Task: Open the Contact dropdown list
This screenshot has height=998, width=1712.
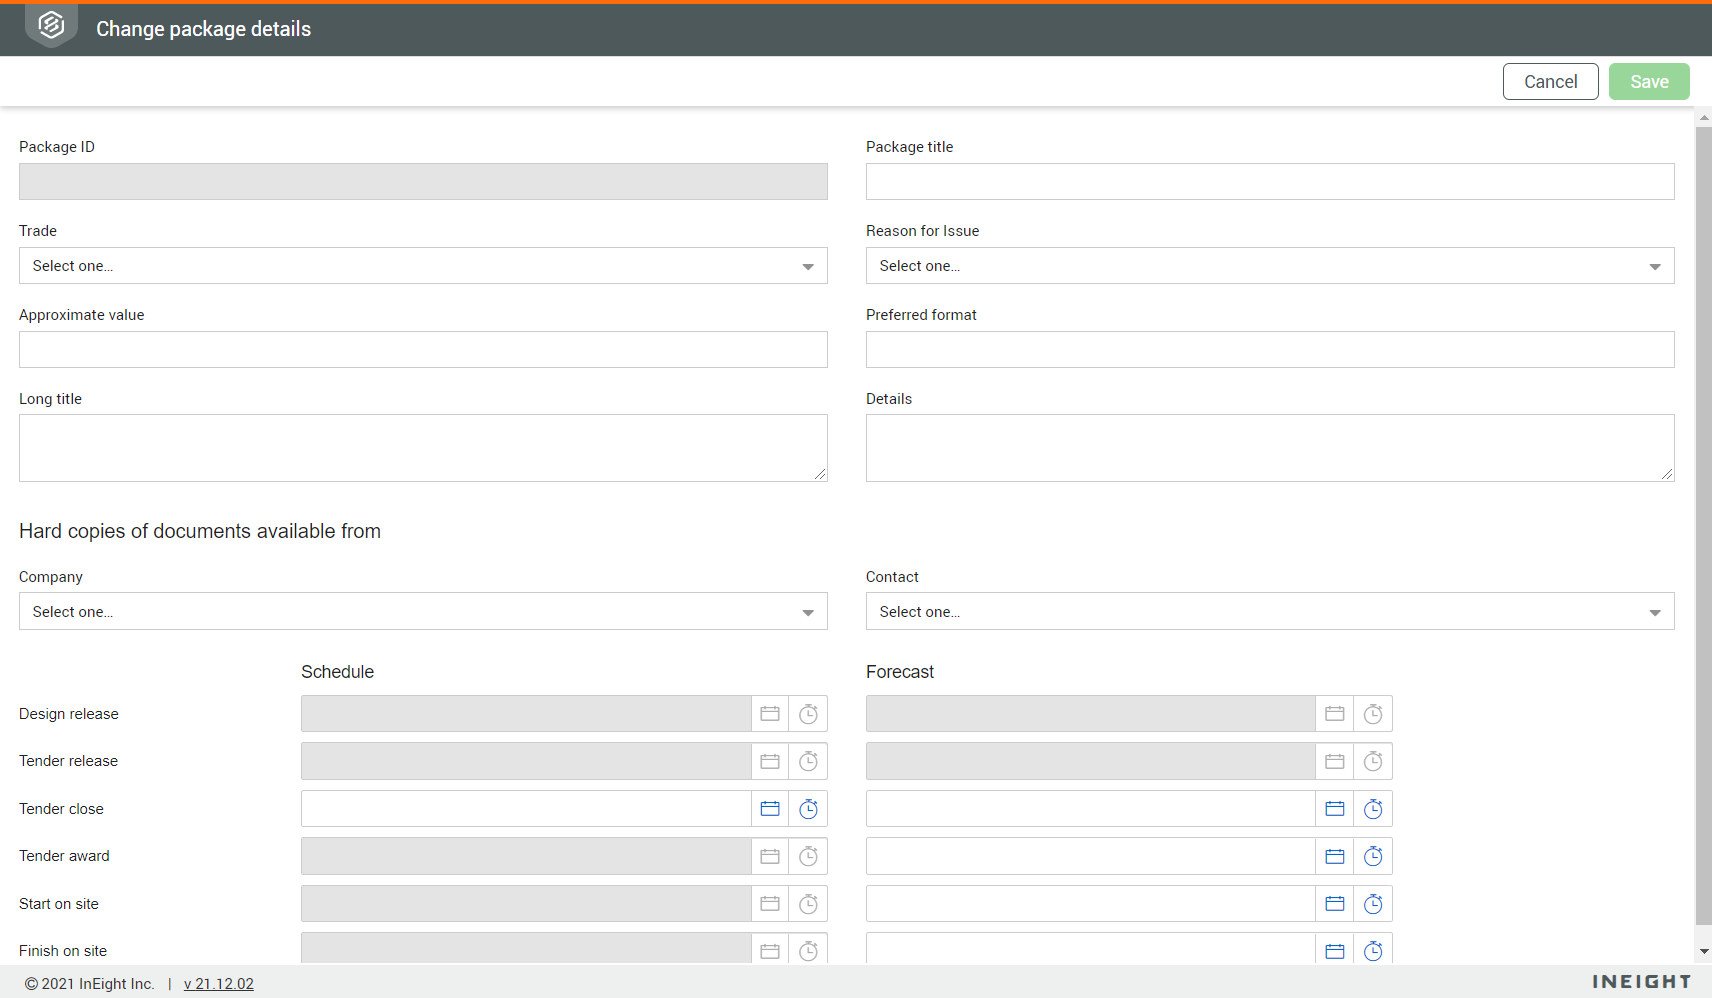Action: tap(1269, 612)
